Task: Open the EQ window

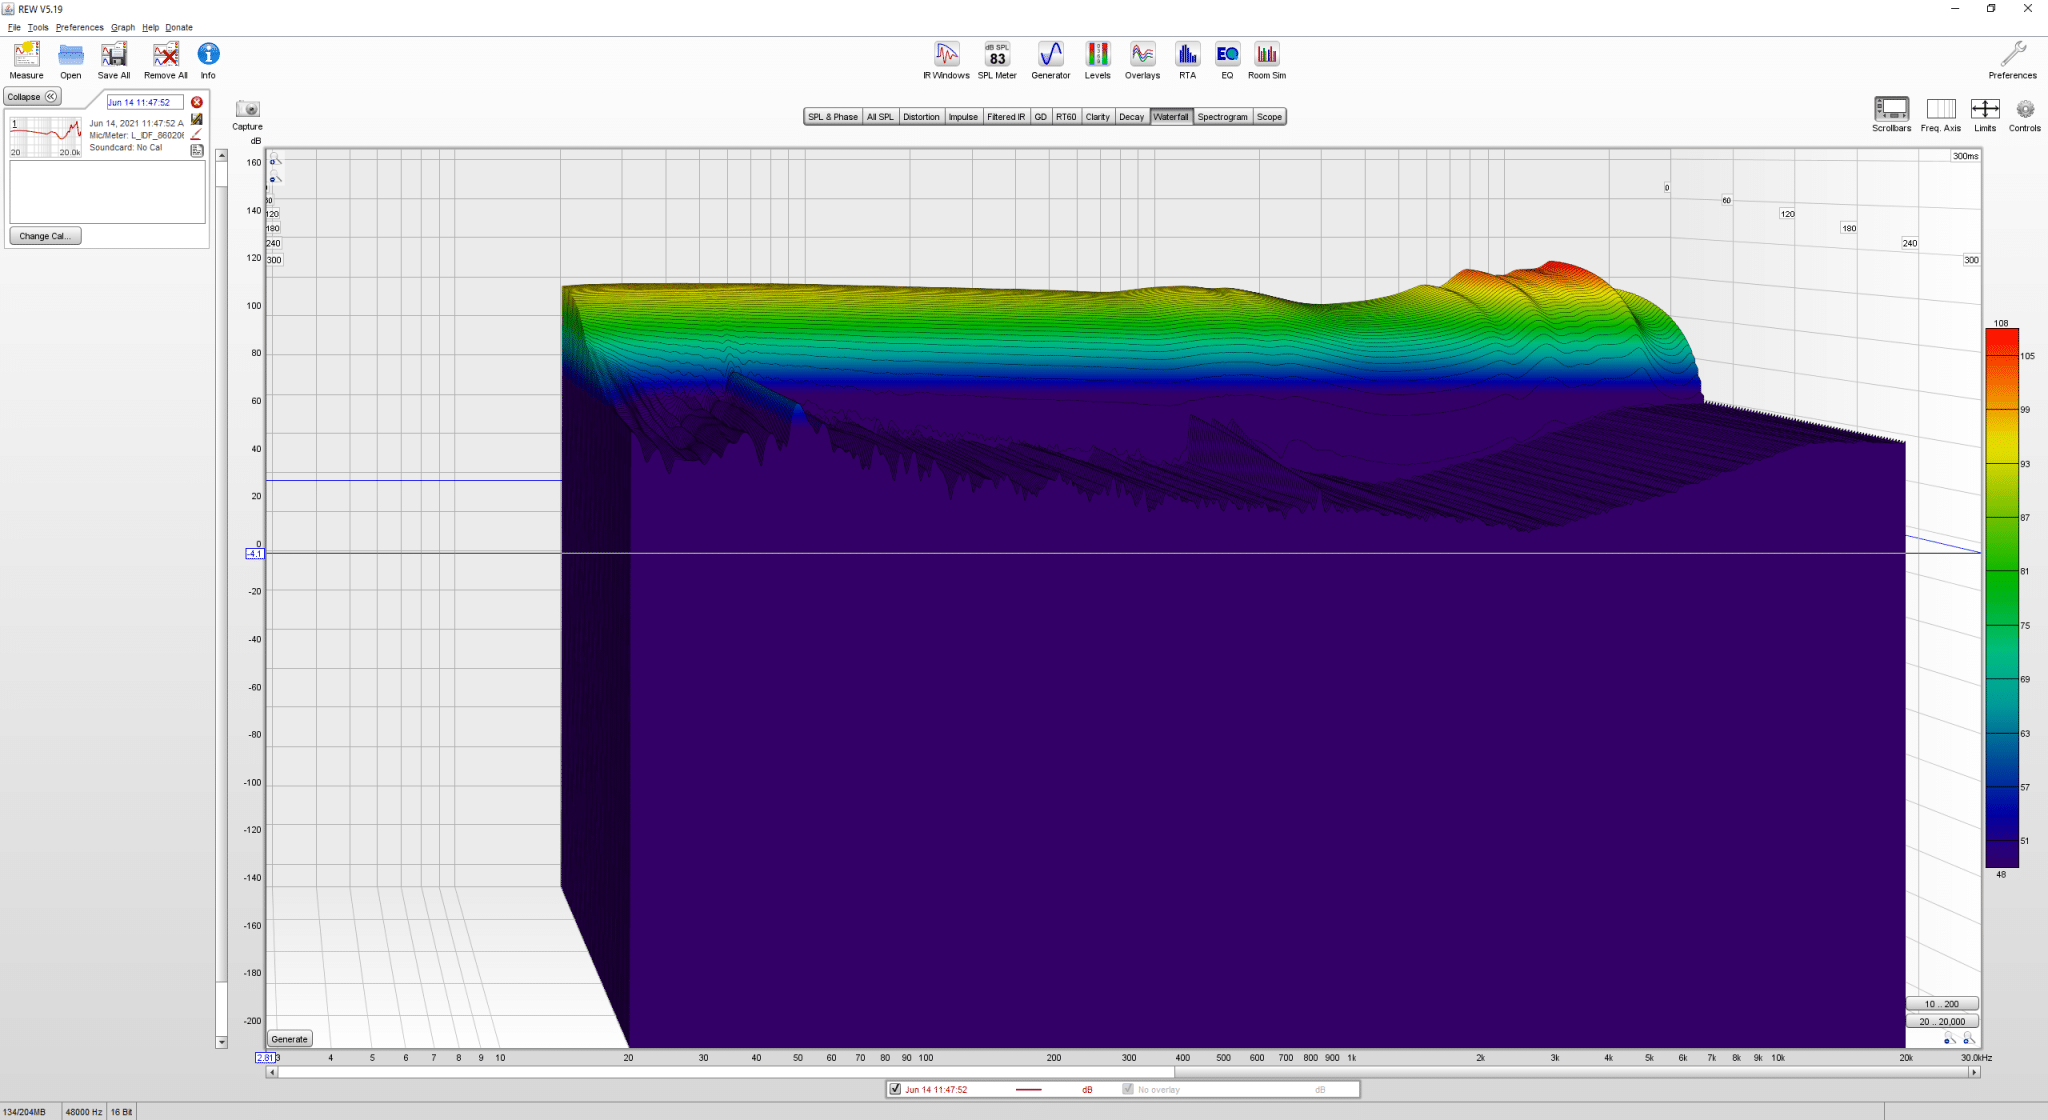Action: pyautogui.click(x=1227, y=60)
